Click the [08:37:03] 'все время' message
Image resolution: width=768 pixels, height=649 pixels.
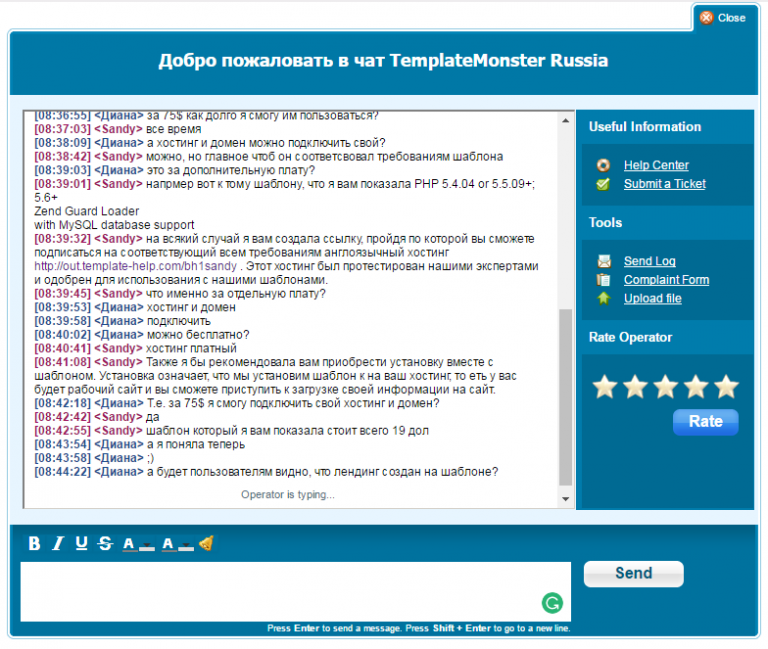click(118, 129)
